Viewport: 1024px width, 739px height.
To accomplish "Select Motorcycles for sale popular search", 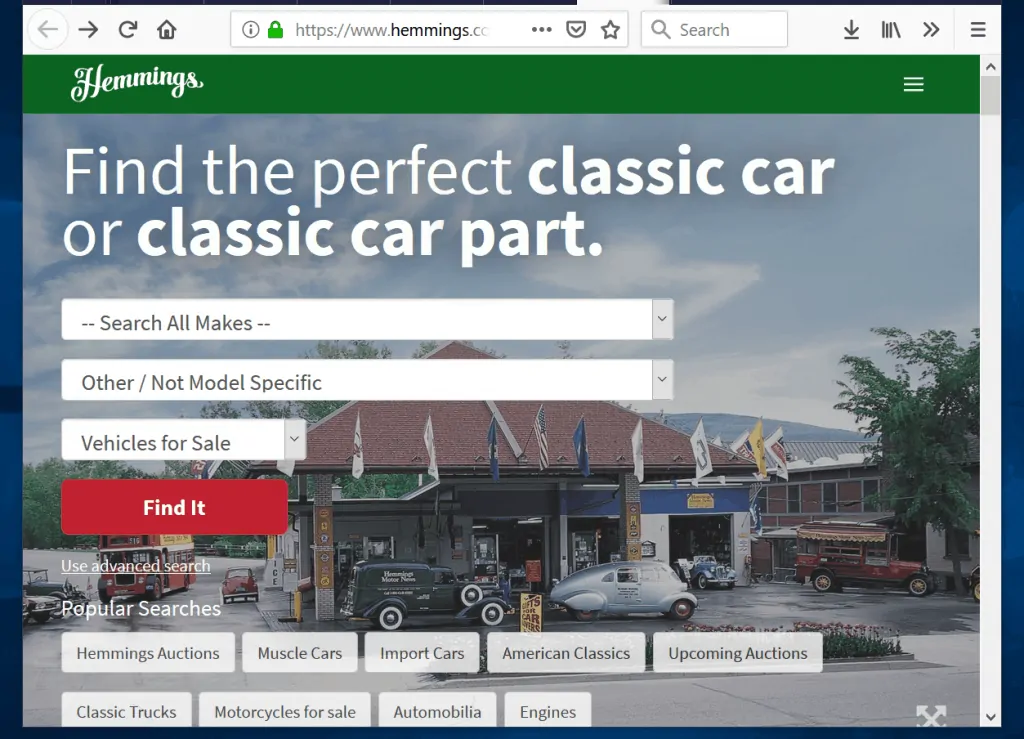I will click(x=285, y=710).
